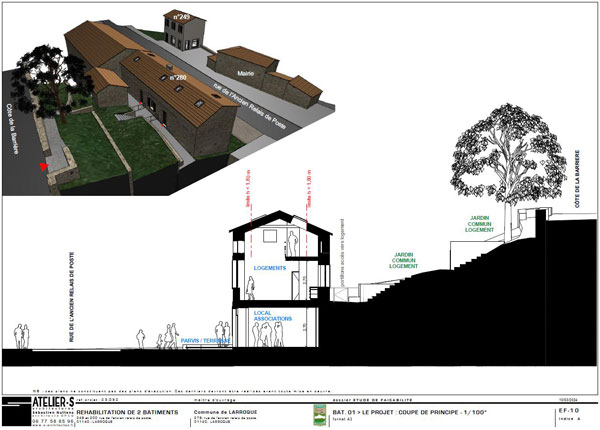Click the lower JARDIN COMMUN LOGEMENT label
Screen dimensions: 600x430
coord(405,260)
